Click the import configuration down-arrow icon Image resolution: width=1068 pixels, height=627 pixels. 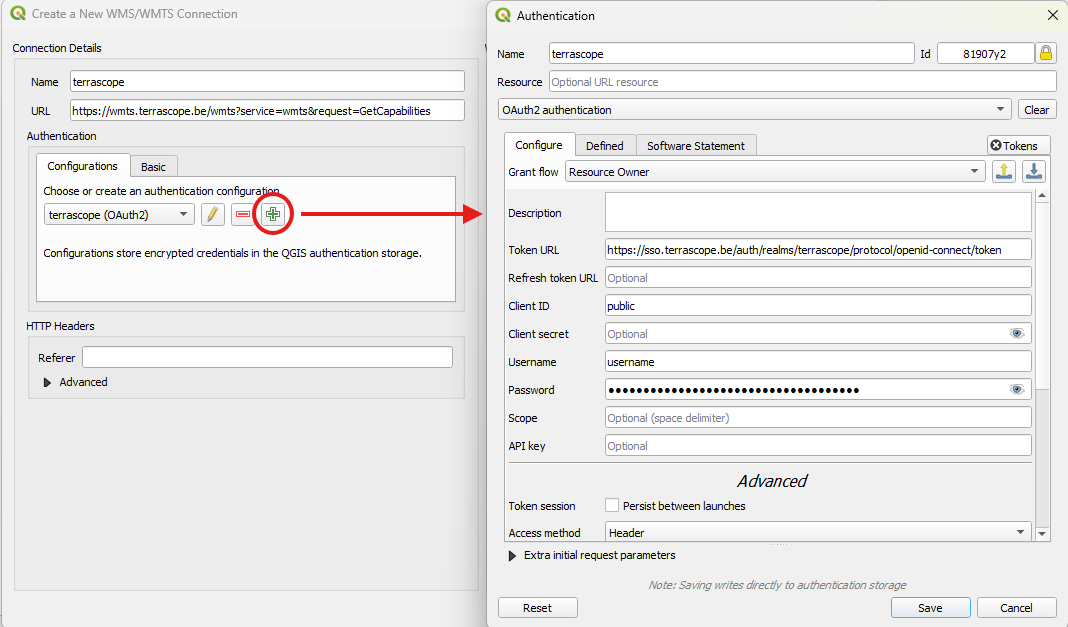1034,172
